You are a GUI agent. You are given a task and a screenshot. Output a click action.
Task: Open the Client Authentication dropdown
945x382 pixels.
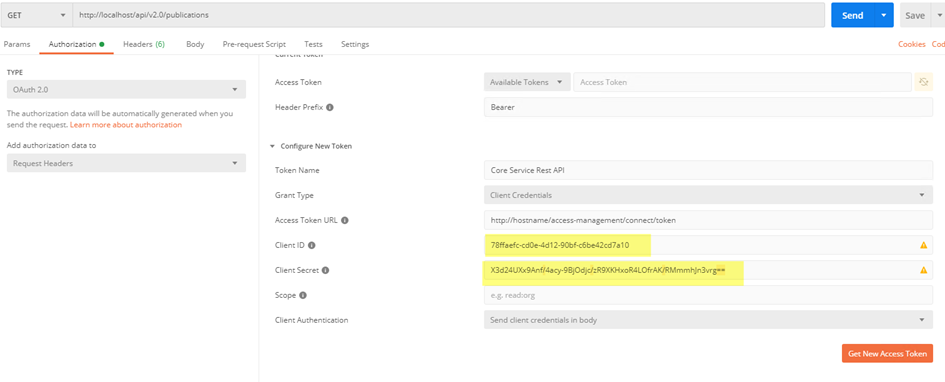(x=708, y=320)
